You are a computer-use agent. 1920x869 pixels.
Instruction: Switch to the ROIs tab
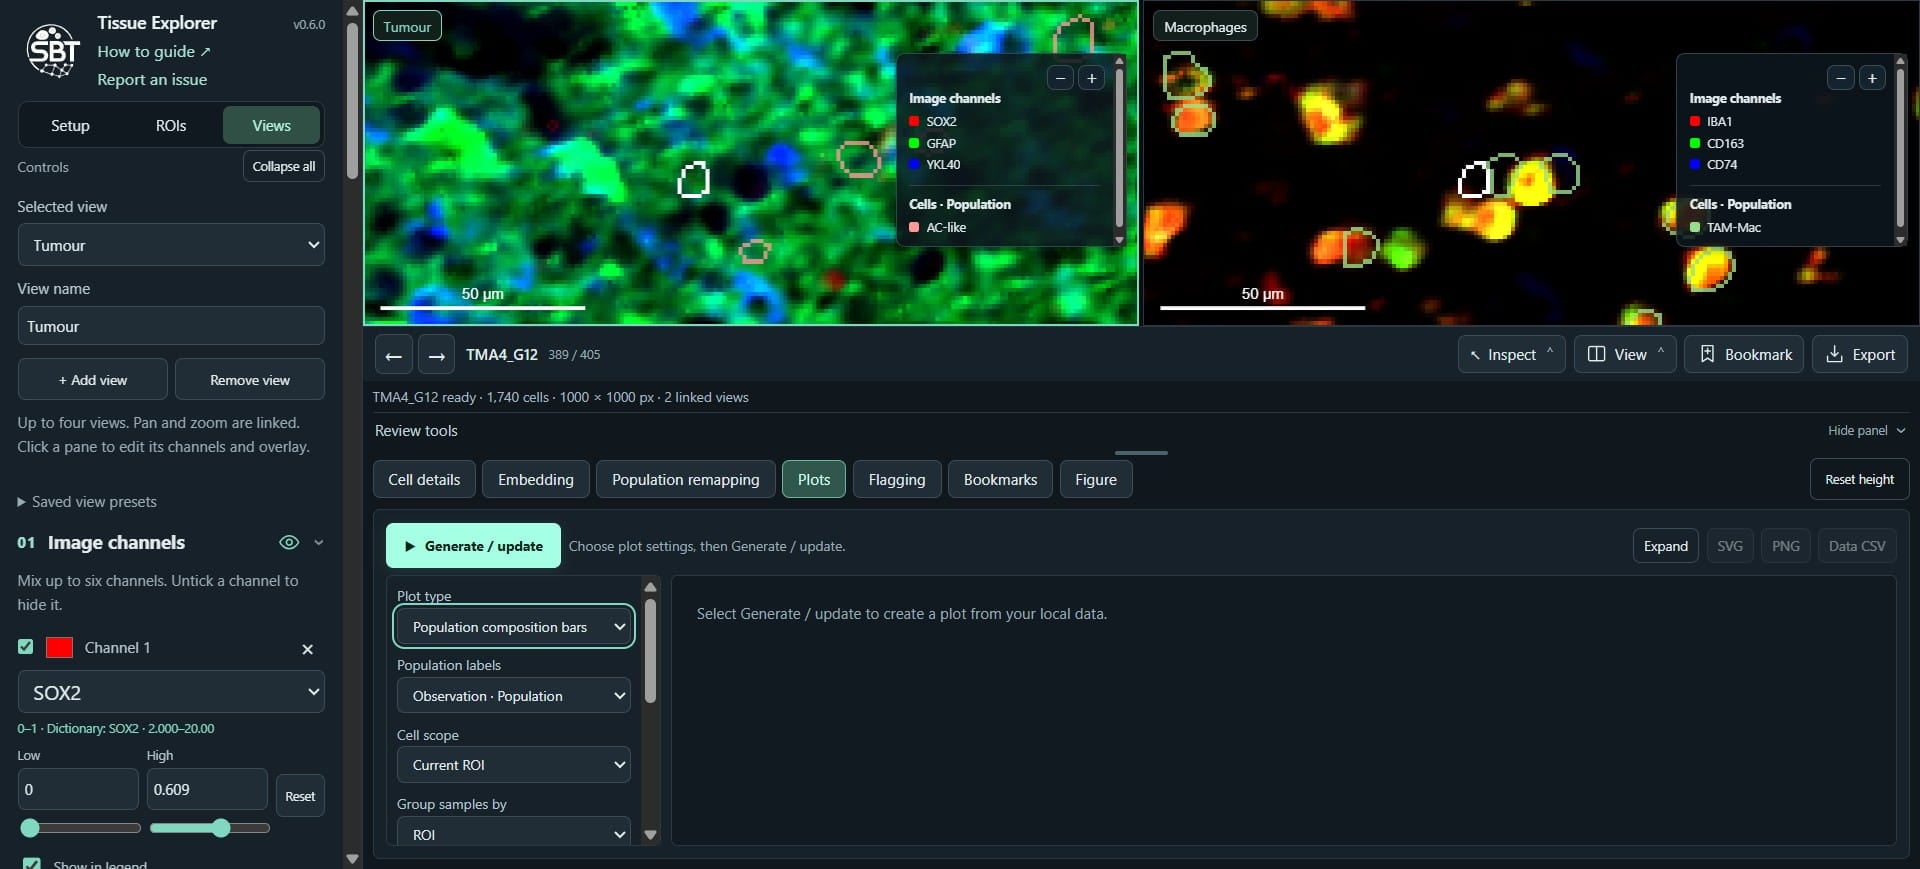pyautogui.click(x=171, y=125)
